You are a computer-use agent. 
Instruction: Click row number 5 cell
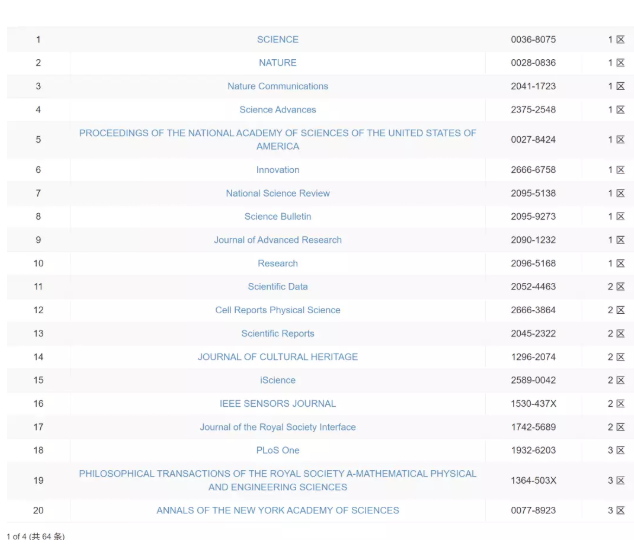[38, 140]
